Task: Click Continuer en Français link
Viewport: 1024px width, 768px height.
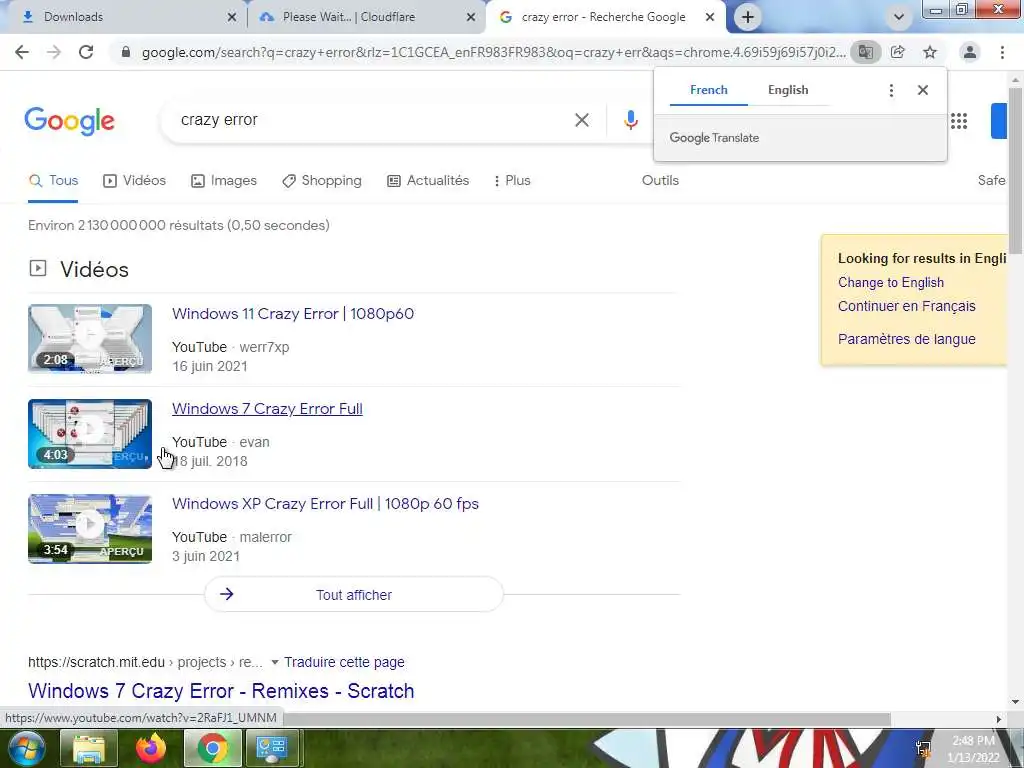Action: [x=906, y=306]
